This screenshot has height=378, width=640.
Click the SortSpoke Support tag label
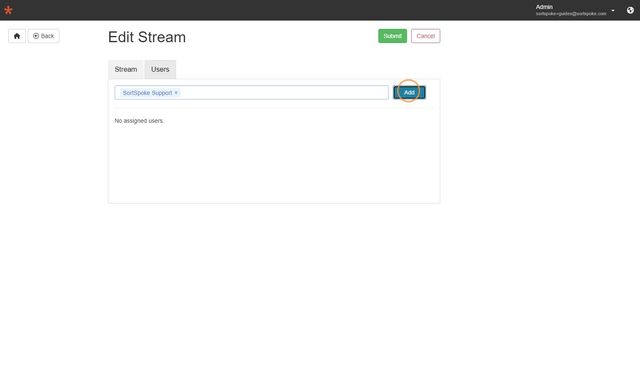(x=147, y=93)
